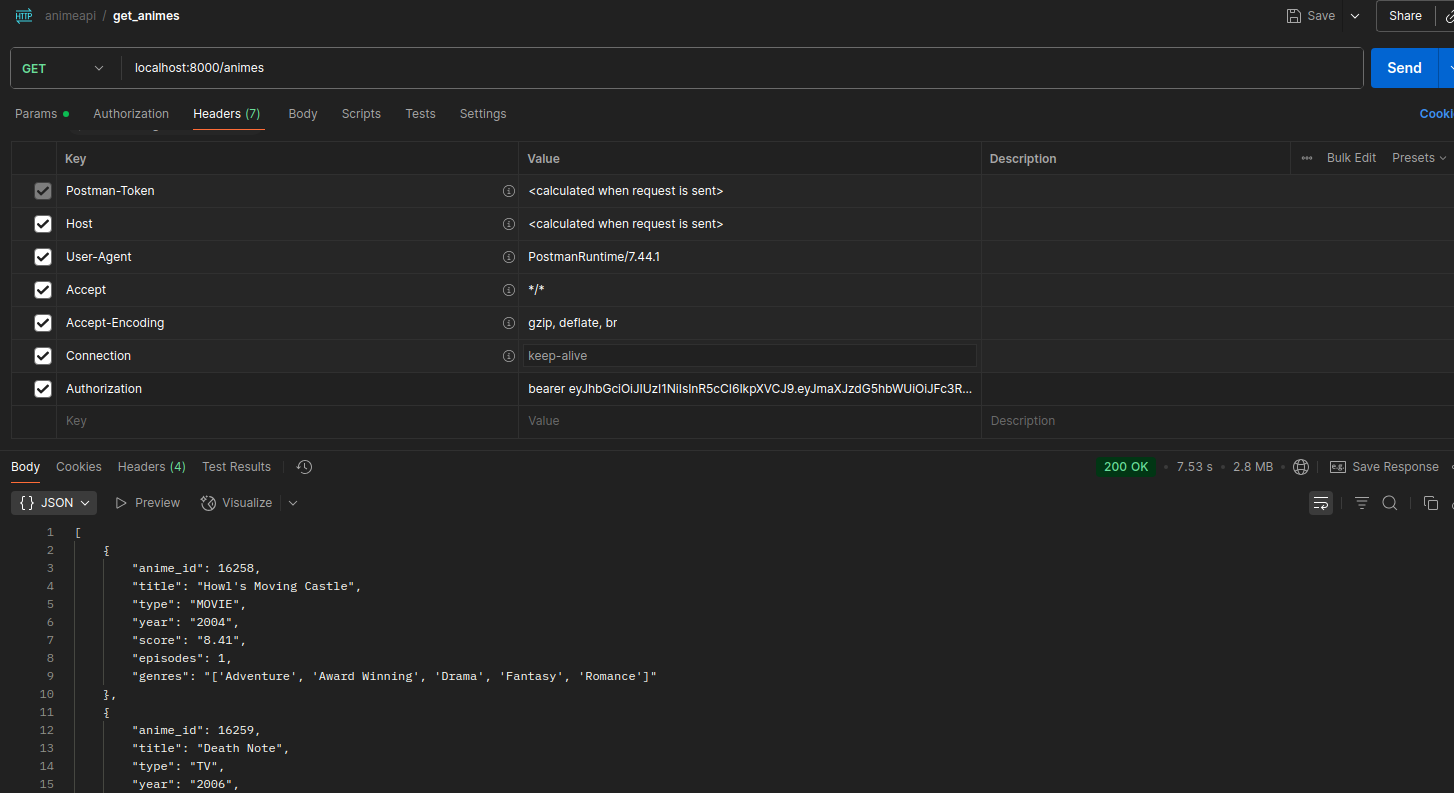Click the response history clock icon
1454x793 pixels.
[x=305, y=467]
